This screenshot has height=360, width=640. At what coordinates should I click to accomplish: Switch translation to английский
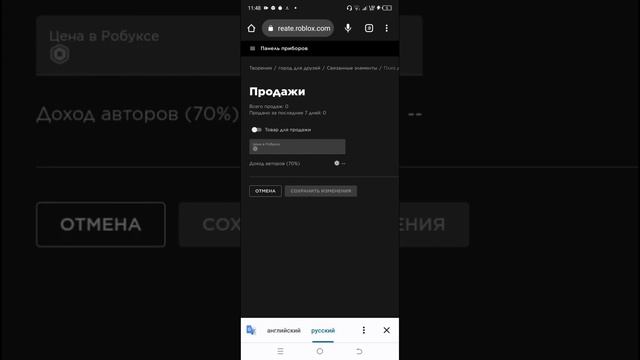[x=284, y=331]
